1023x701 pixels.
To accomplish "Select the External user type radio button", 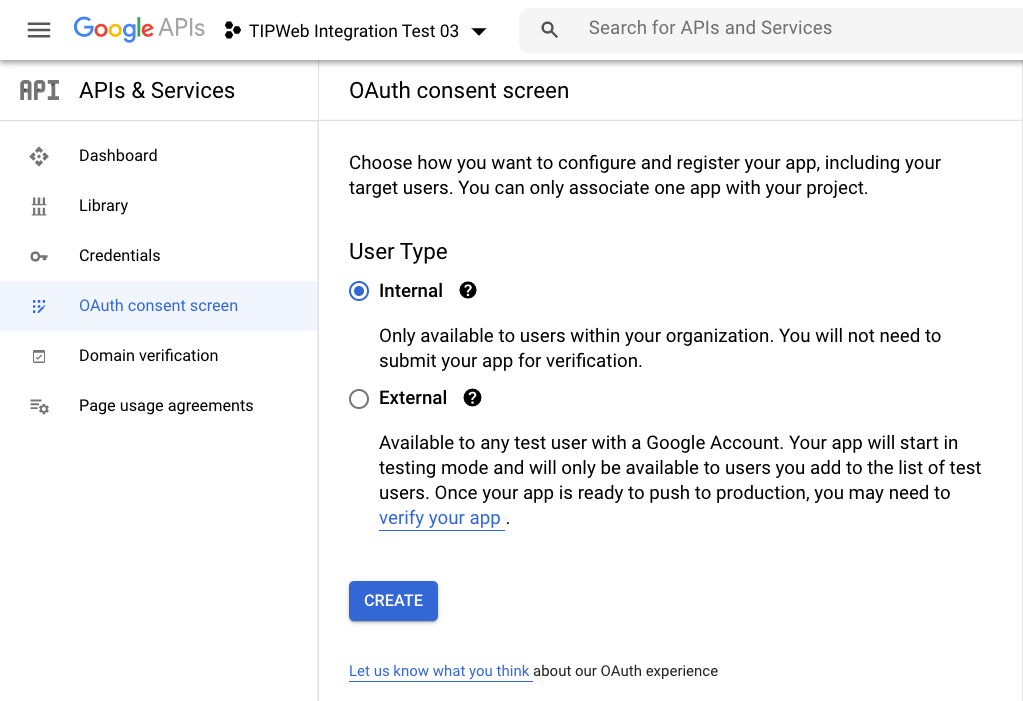I will pyautogui.click(x=359, y=398).
